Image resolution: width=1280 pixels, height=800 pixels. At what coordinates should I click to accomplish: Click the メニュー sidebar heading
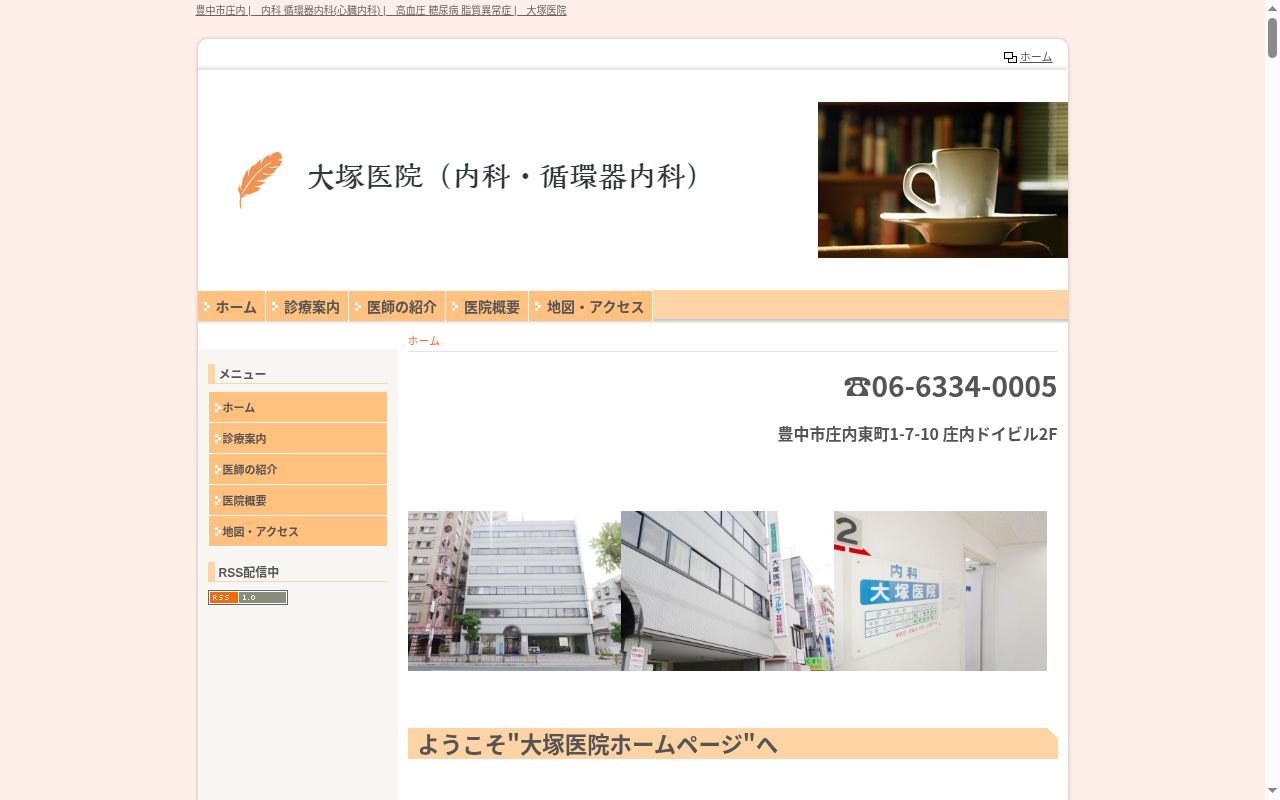pyautogui.click(x=242, y=374)
